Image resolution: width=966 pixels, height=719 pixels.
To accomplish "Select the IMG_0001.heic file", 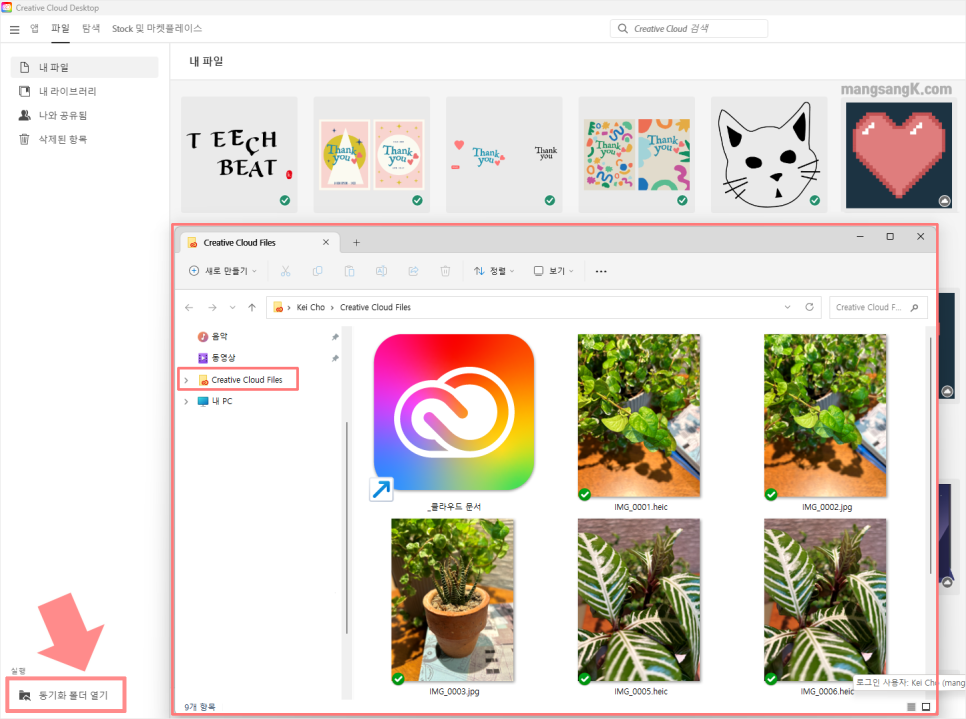I will (x=639, y=423).
